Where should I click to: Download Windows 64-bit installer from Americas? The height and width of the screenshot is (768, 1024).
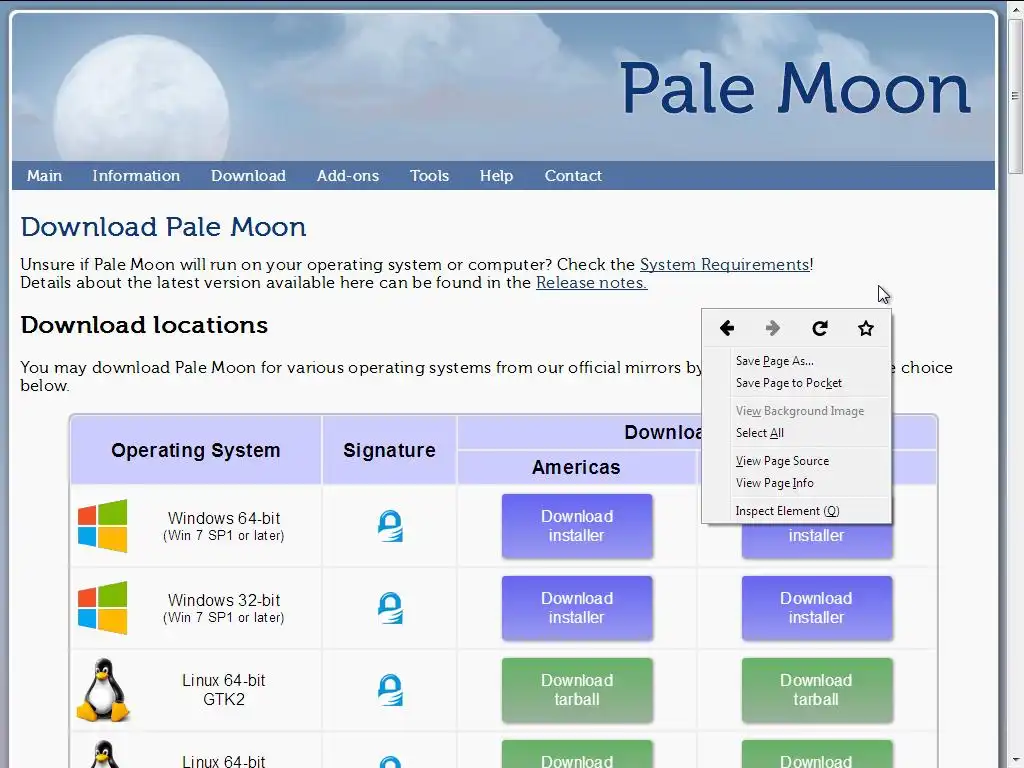[x=577, y=526]
